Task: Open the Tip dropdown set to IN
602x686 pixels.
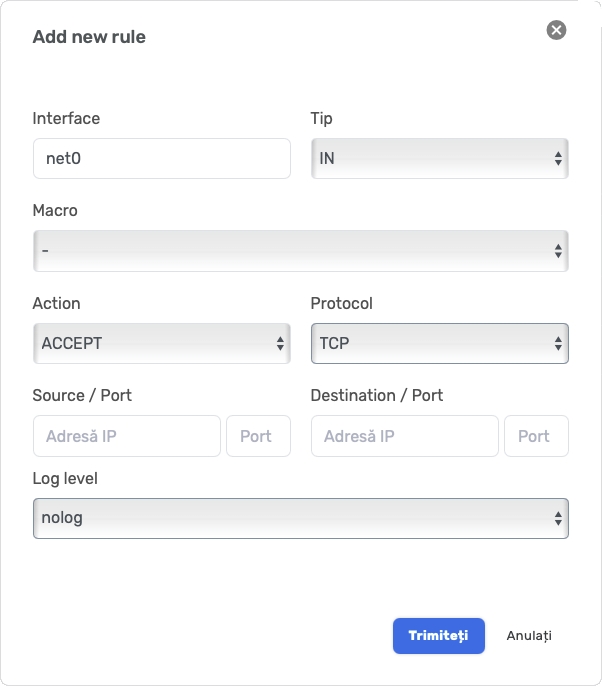Action: [430, 158]
